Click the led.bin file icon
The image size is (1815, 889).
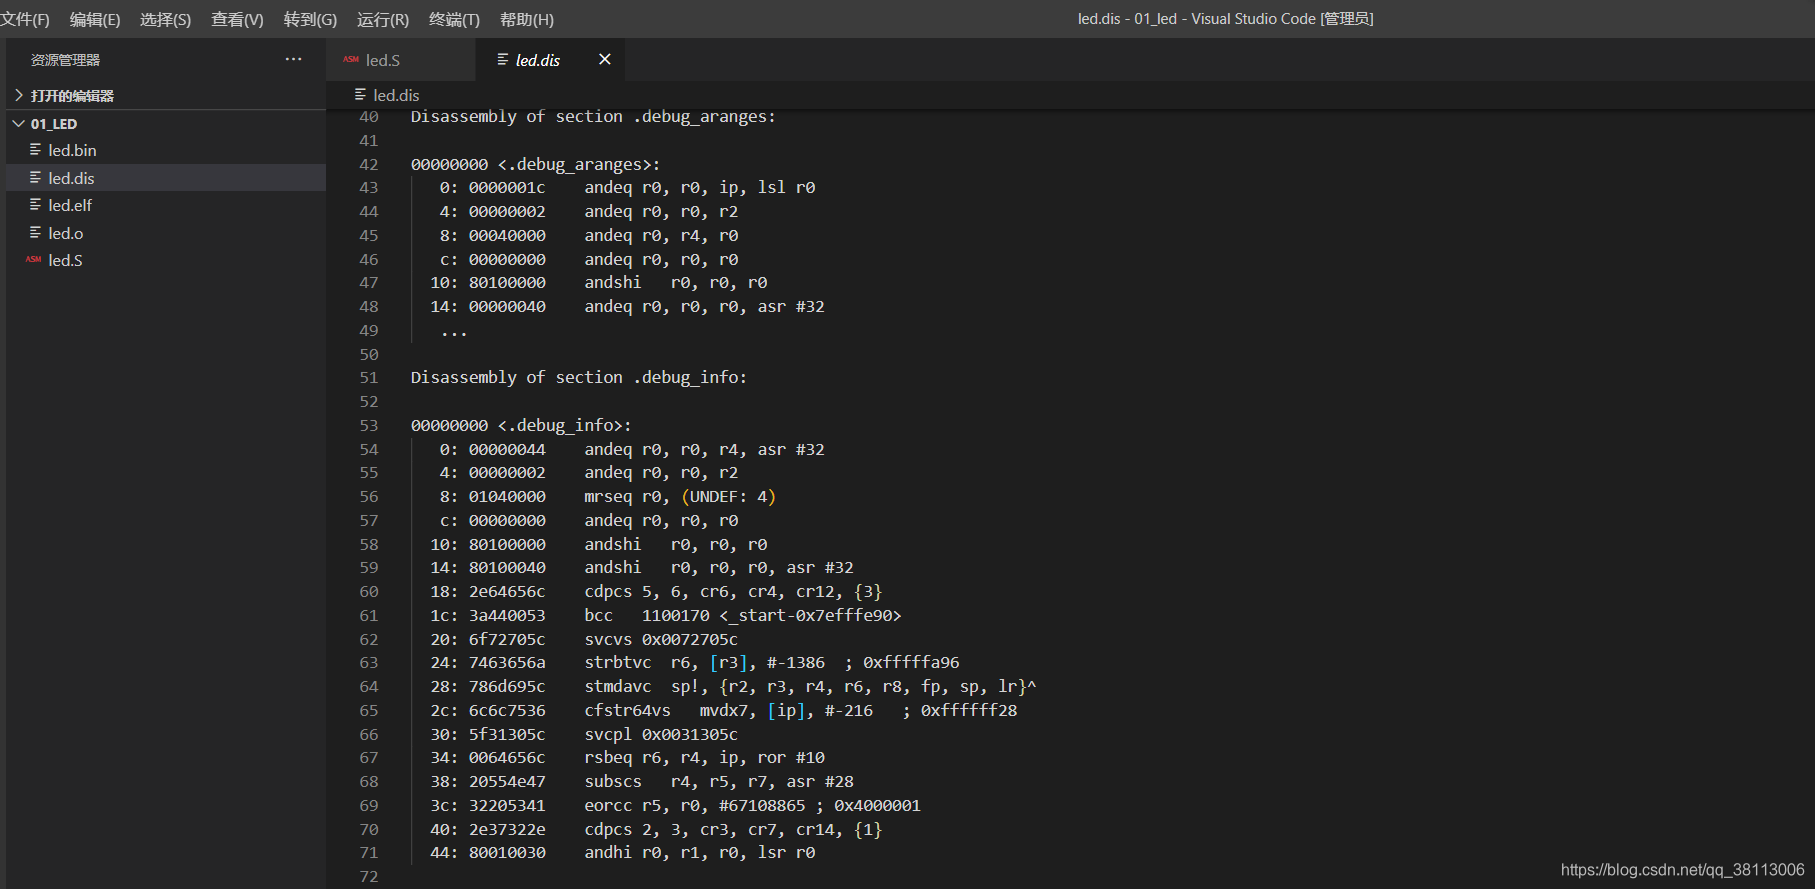coord(35,150)
